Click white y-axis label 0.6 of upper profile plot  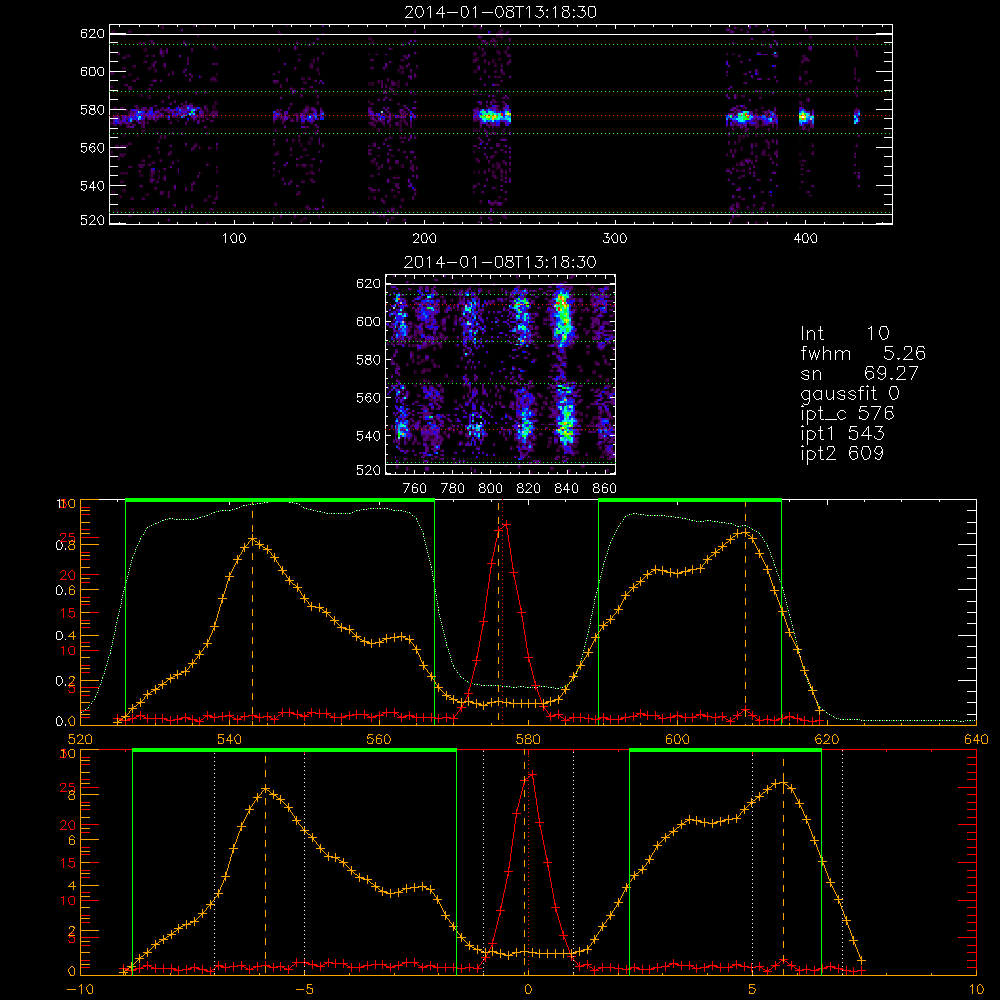(66, 591)
